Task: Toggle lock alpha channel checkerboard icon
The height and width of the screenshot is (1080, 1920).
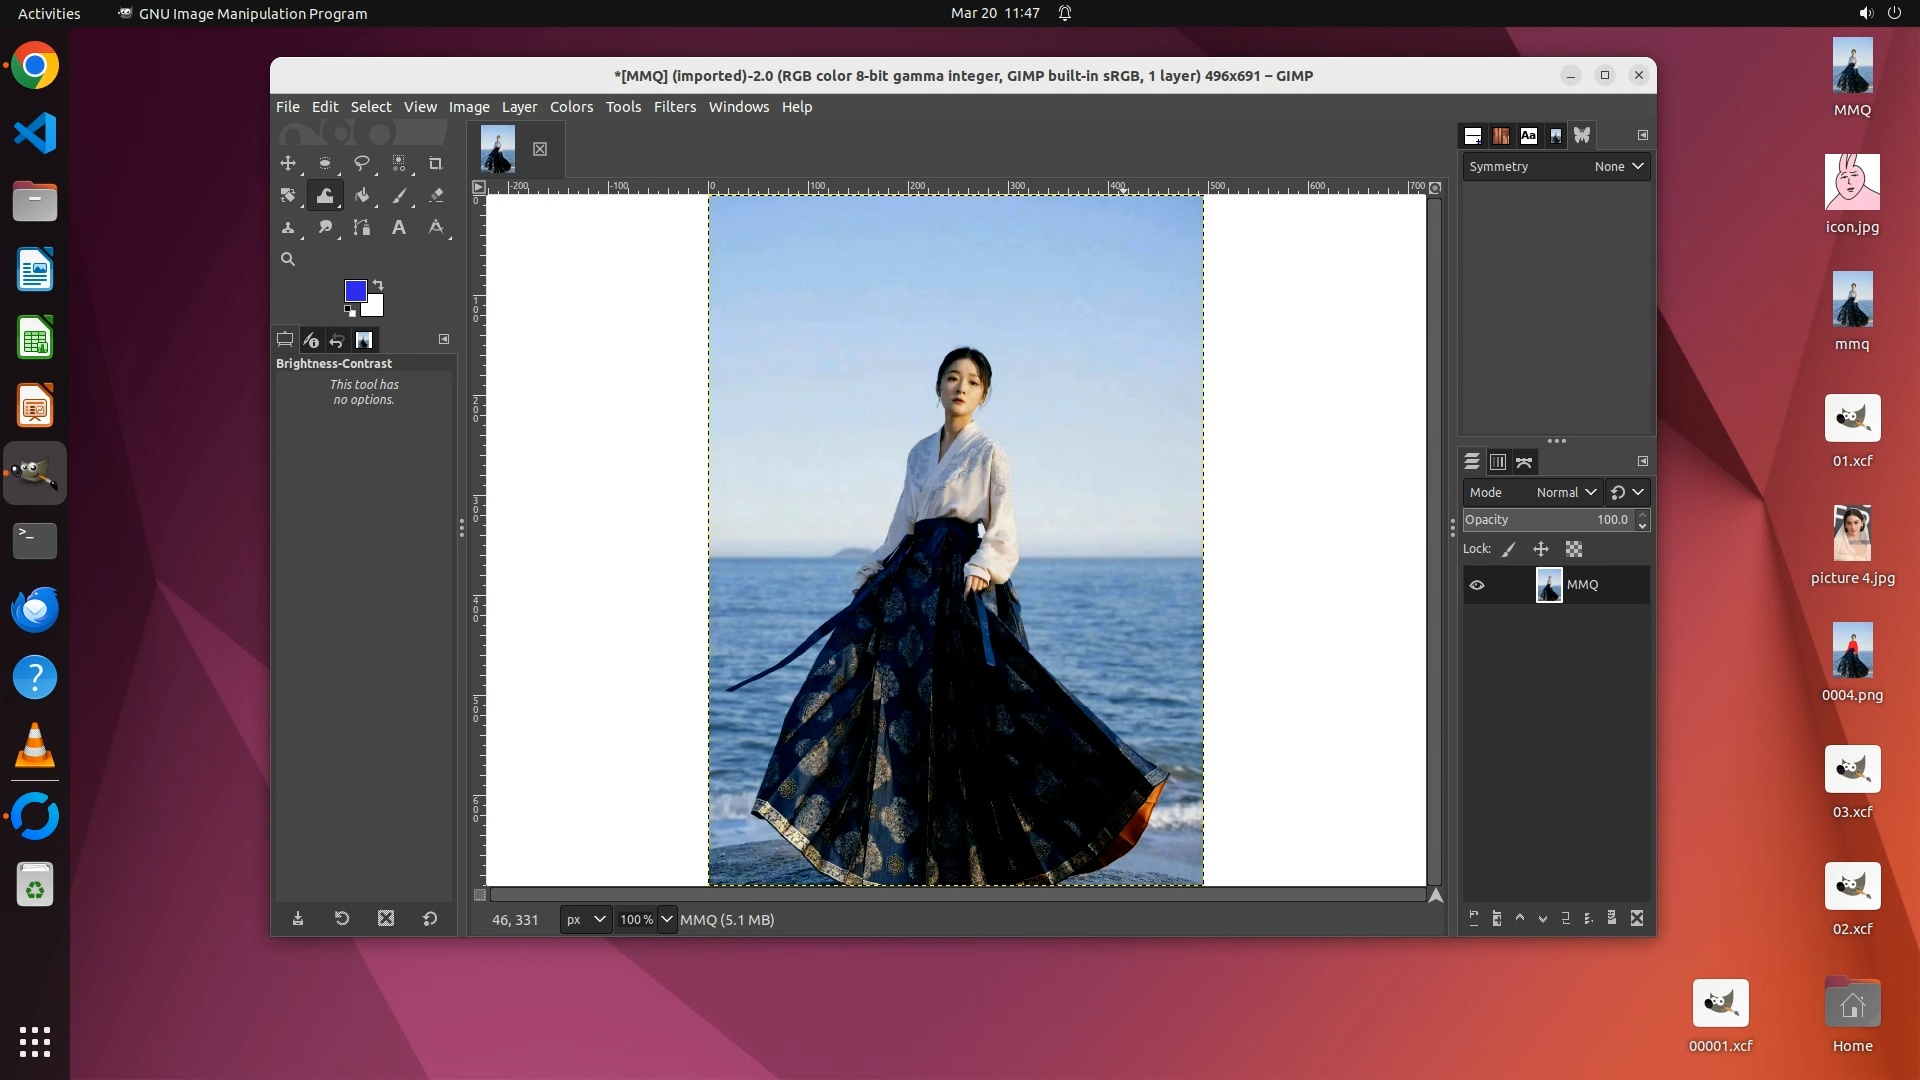Action: point(1574,549)
